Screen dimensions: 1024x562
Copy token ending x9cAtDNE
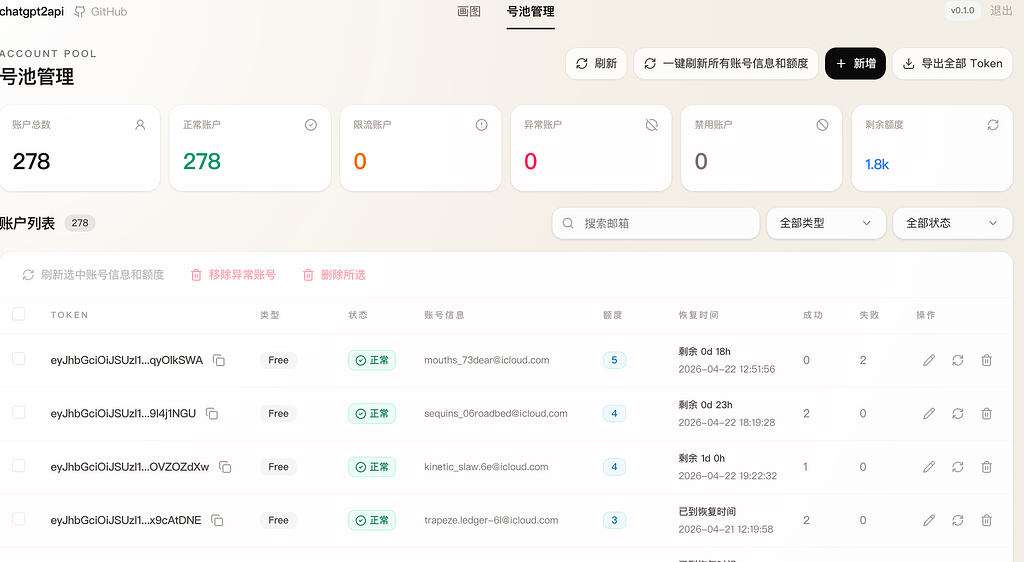[217, 520]
